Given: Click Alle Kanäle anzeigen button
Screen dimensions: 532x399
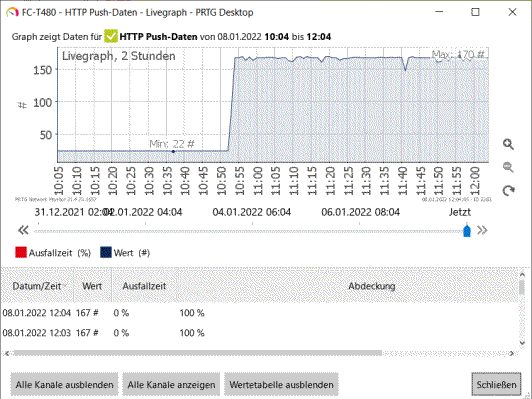Looking at the screenshot, I should point(171,385).
